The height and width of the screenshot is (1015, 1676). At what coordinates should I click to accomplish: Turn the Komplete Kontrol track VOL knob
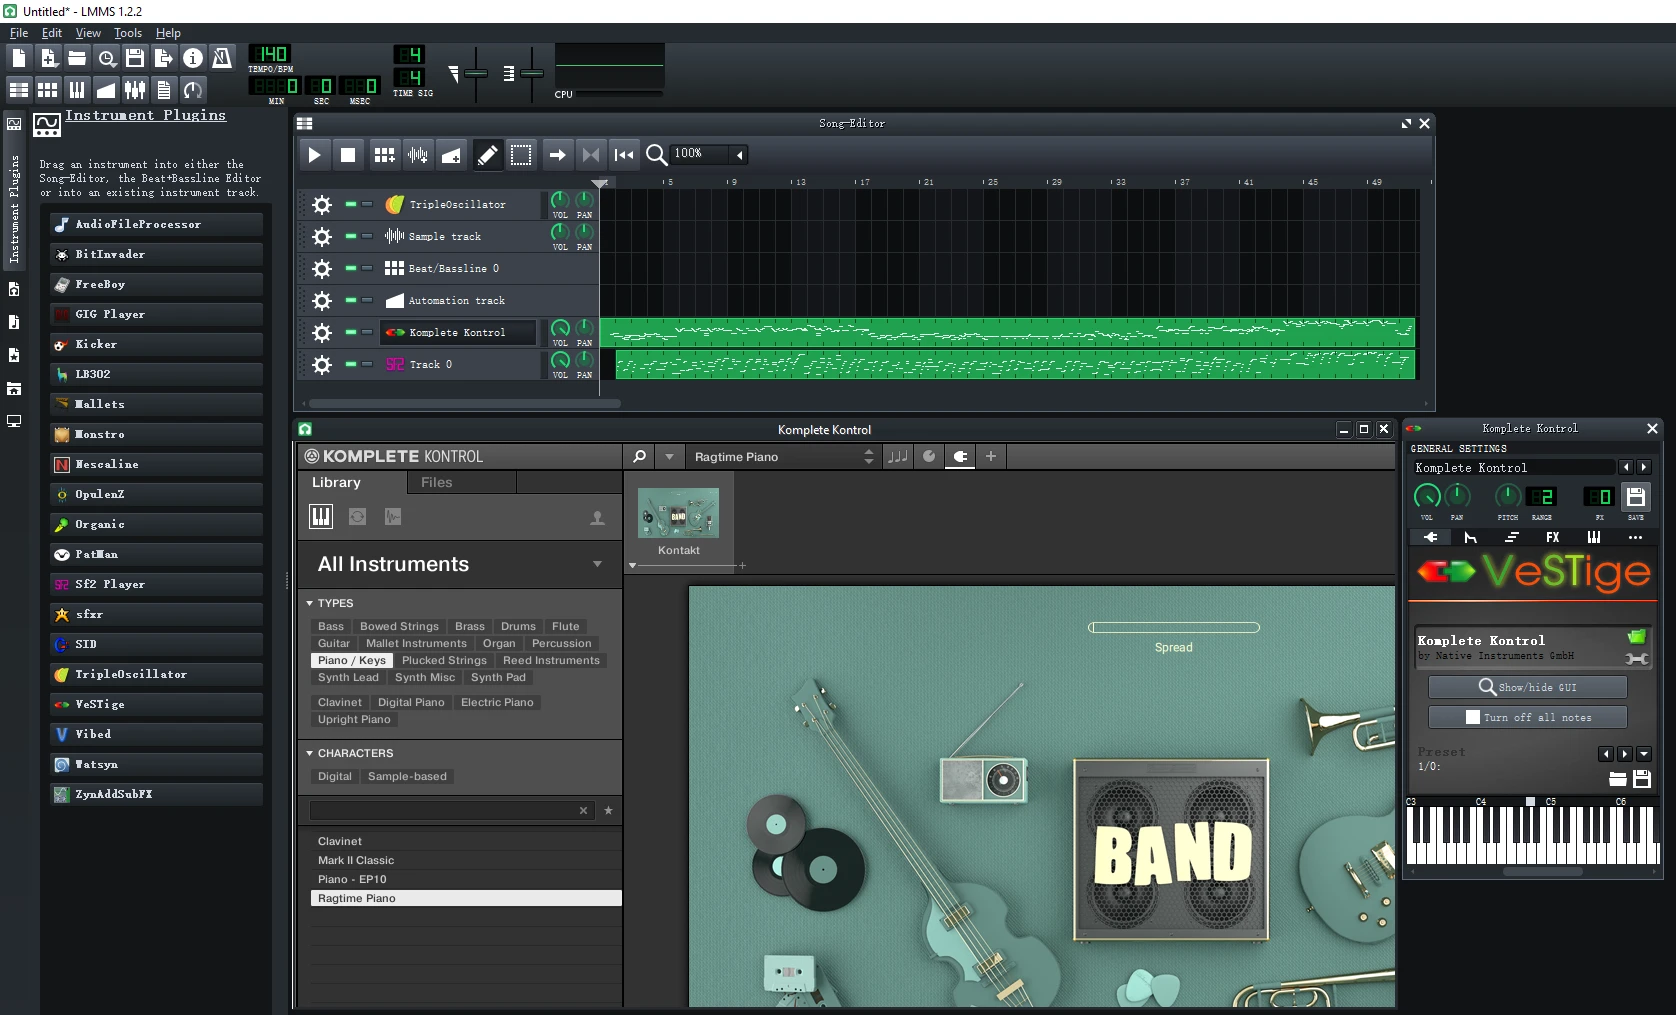tap(560, 329)
